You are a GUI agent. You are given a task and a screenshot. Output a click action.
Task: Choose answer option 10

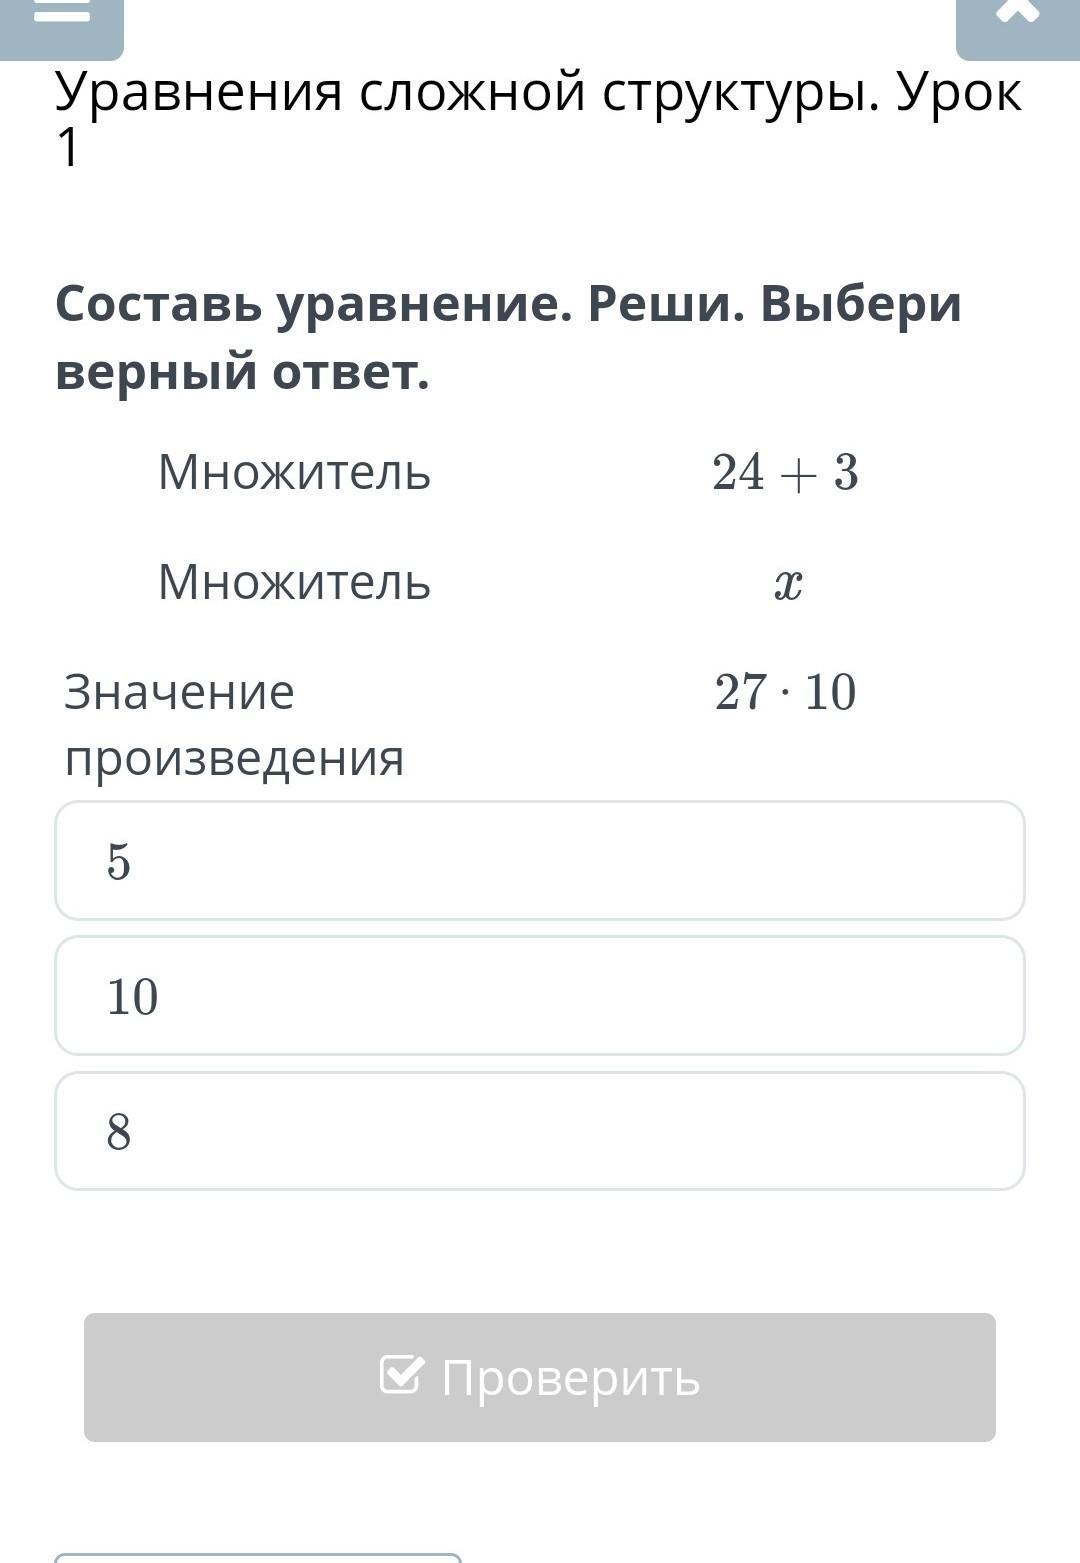[540, 996]
